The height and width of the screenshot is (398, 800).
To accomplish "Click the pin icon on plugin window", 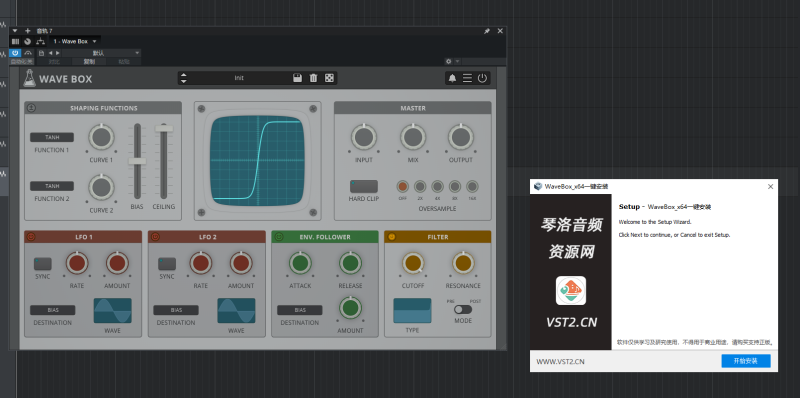I will [487, 31].
